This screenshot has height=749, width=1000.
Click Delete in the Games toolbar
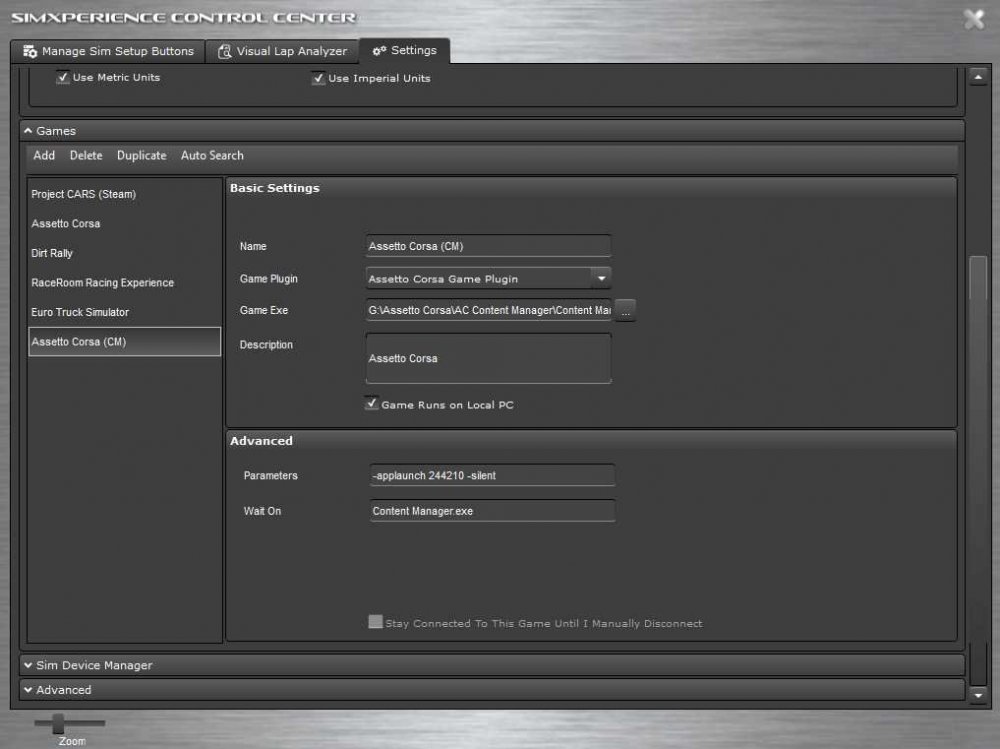pos(86,156)
